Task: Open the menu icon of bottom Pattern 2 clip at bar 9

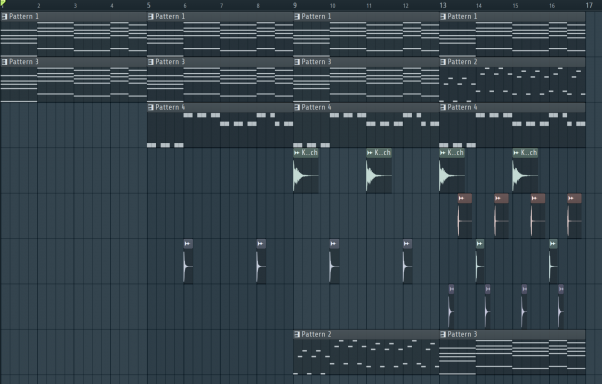Action: 297,334
